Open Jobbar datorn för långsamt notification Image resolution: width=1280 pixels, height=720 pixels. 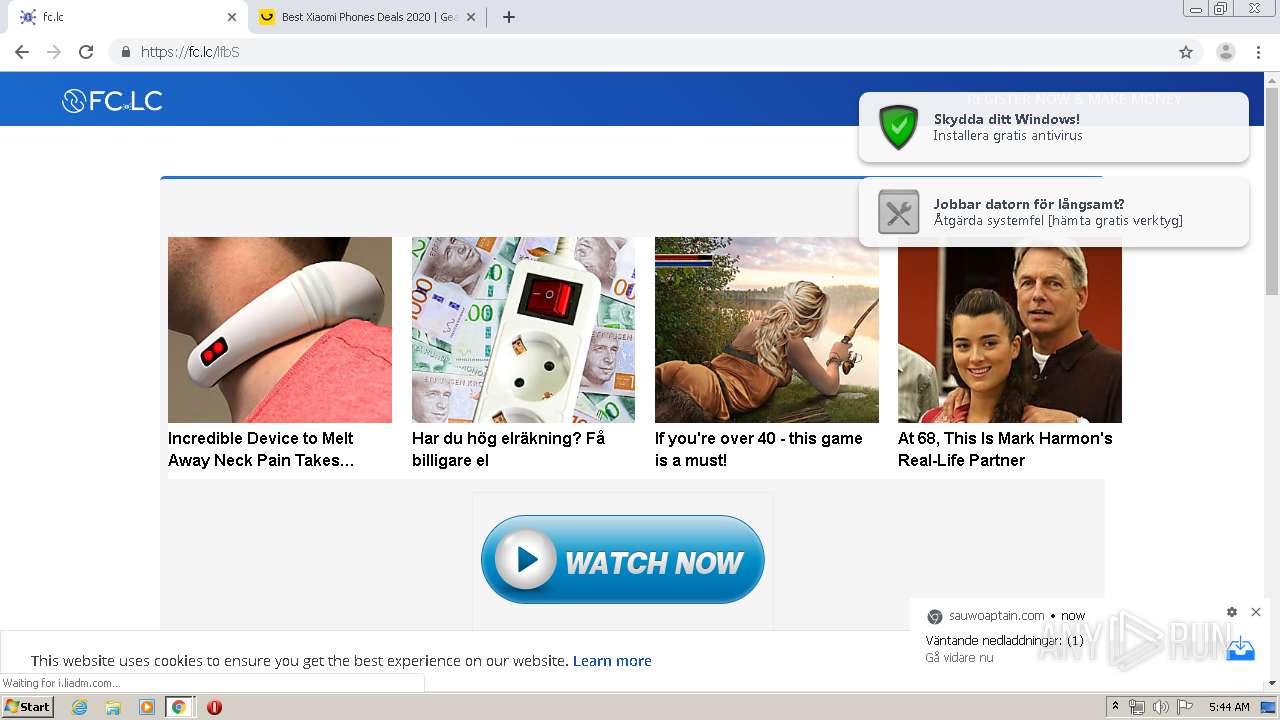1053,212
